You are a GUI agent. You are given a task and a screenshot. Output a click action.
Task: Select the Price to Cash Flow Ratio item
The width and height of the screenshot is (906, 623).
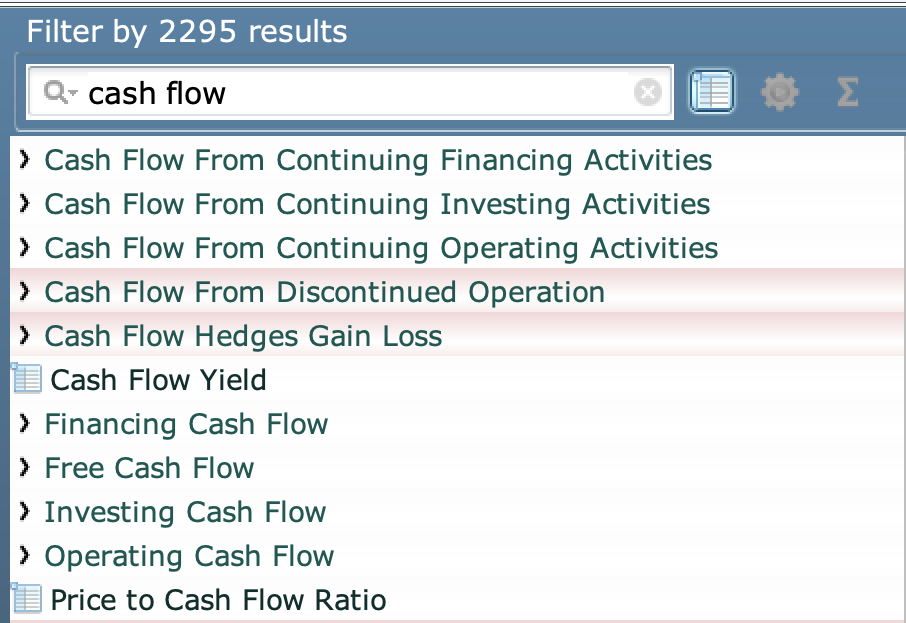[x=218, y=600]
